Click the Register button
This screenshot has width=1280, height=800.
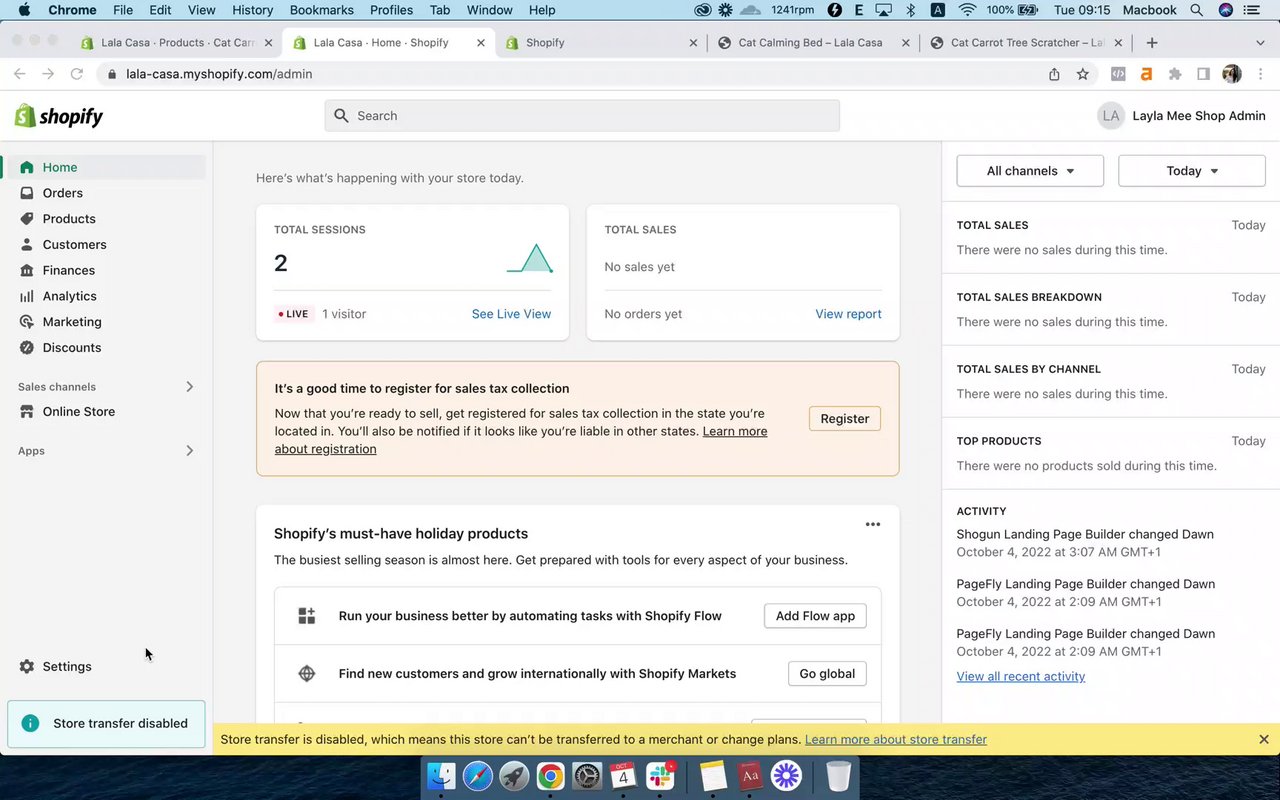point(845,419)
